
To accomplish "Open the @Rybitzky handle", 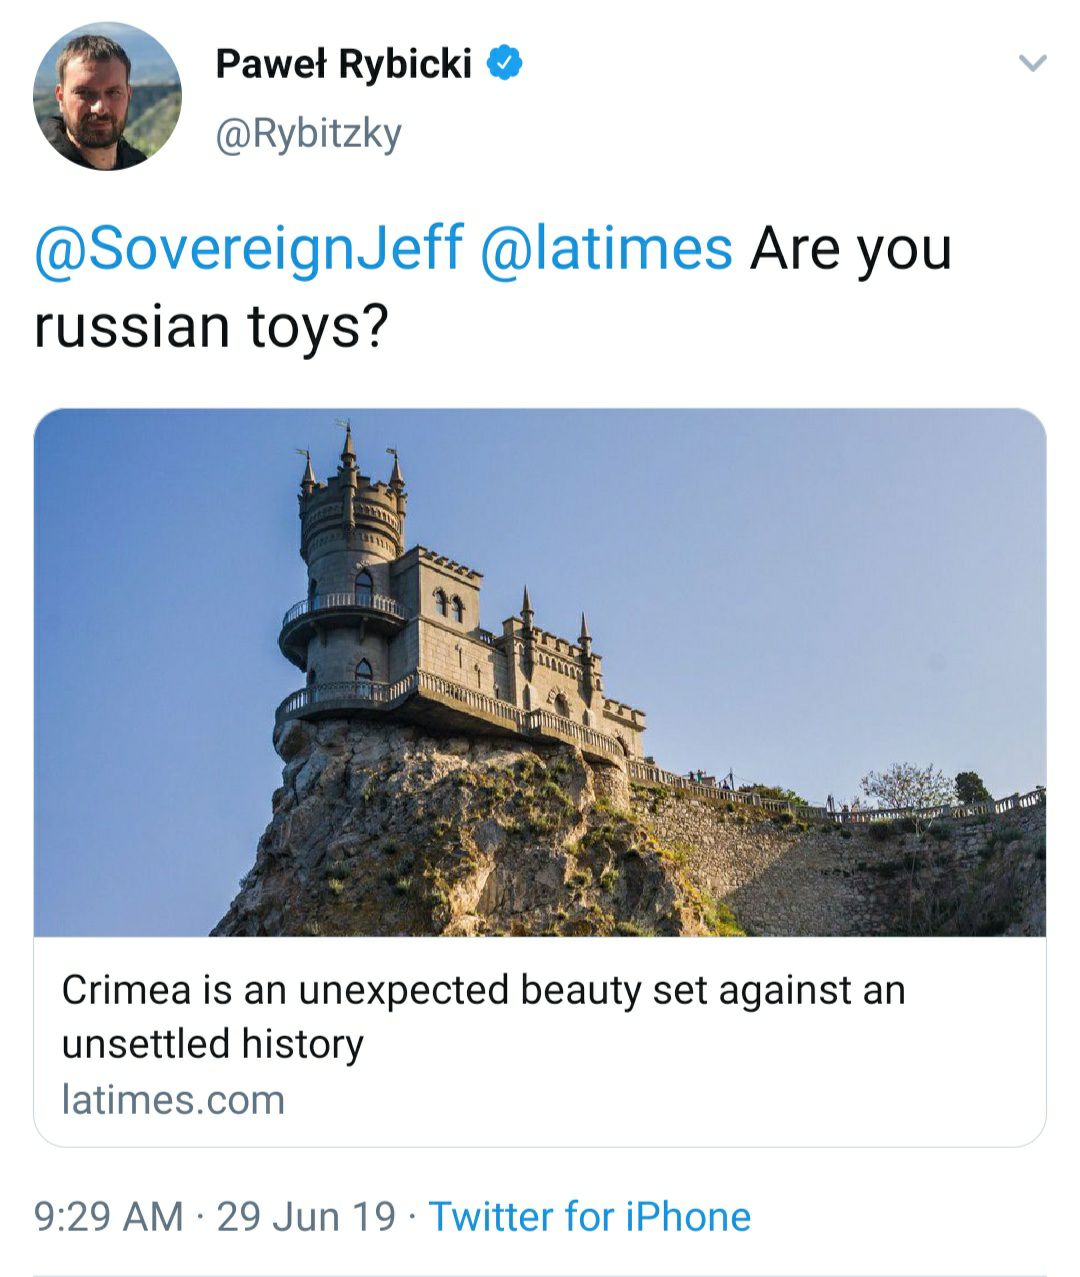I will (308, 132).
